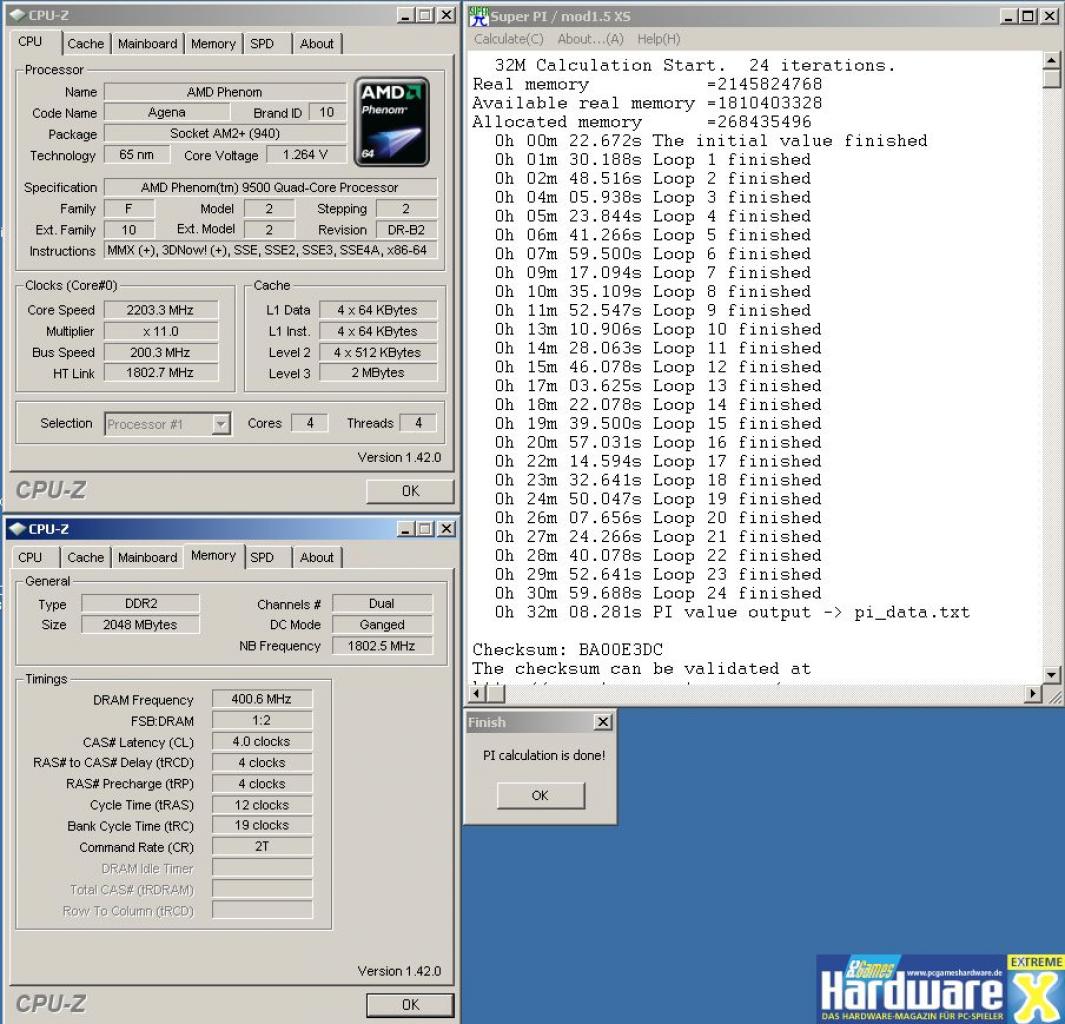Close the Finish dialog
The image size is (1065, 1024).
pyautogui.click(x=602, y=722)
